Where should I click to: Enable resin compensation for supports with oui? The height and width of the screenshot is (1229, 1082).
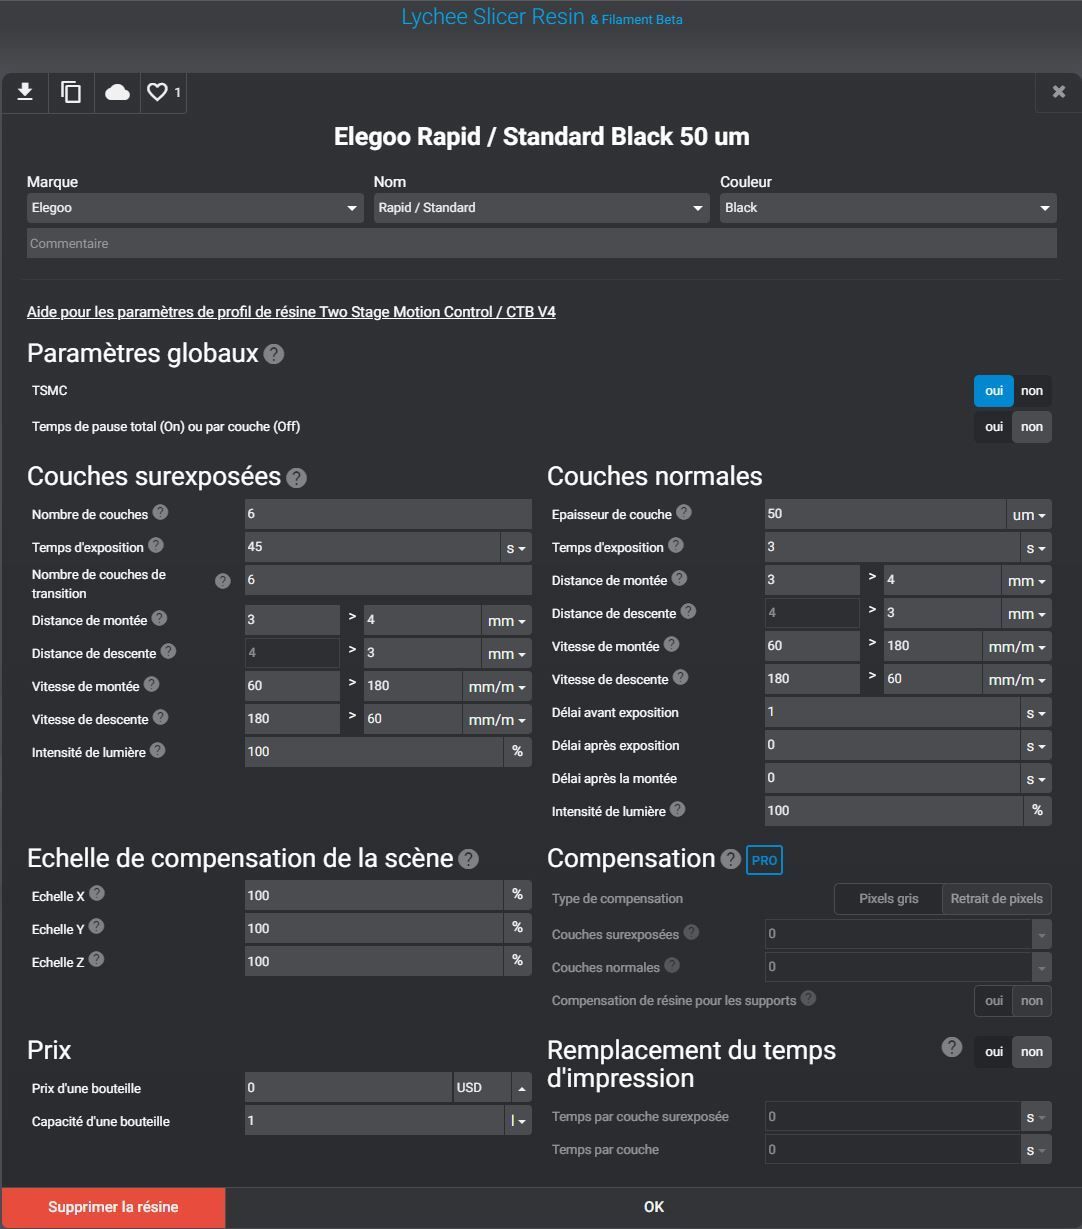click(993, 1001)
